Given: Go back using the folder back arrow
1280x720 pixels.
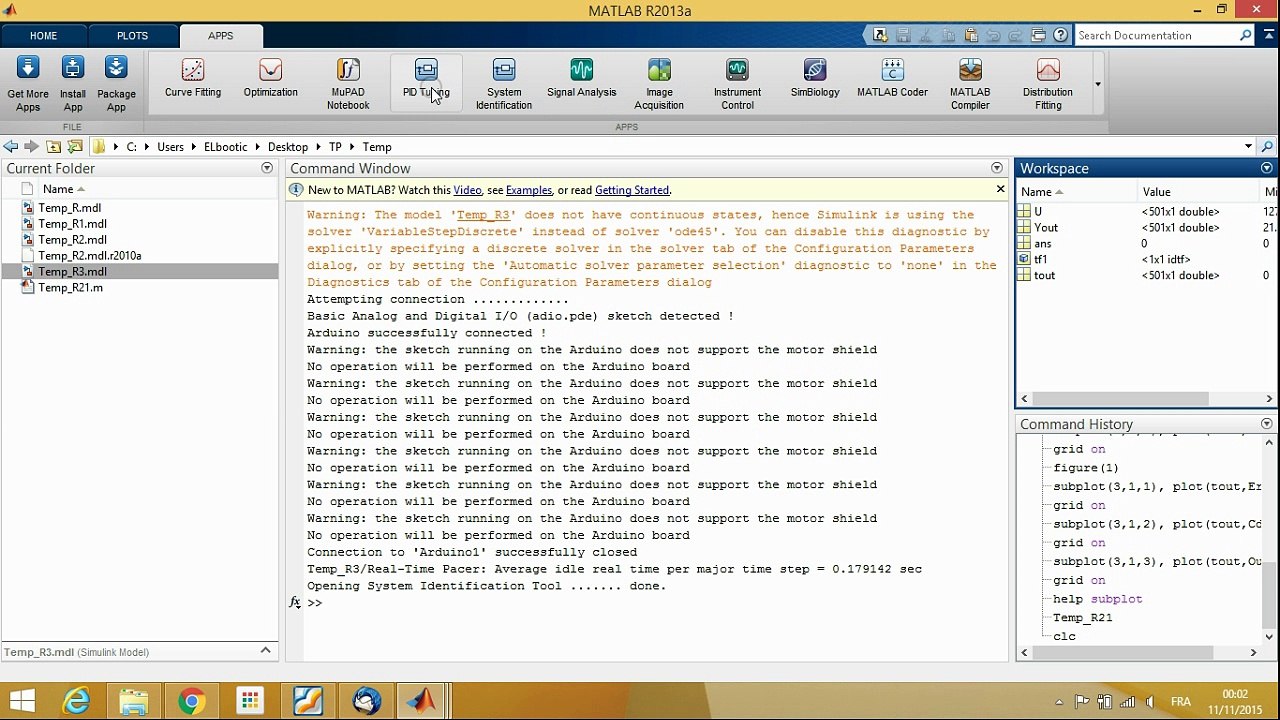Looking at the screenshot, I should click(x=11, y=147).
